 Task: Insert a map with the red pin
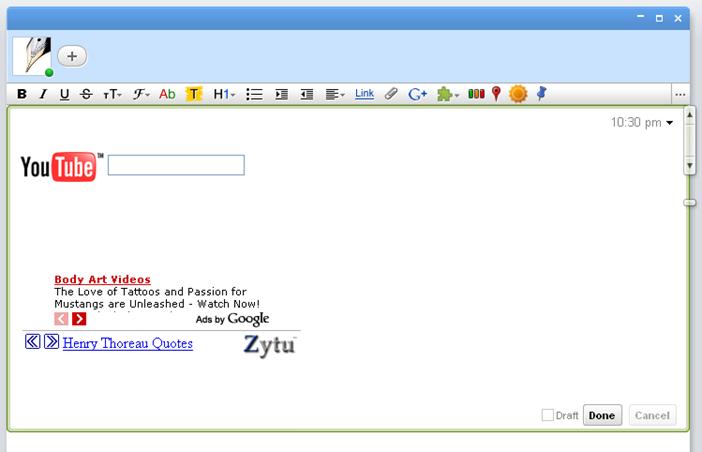click(x=496, y=94)
